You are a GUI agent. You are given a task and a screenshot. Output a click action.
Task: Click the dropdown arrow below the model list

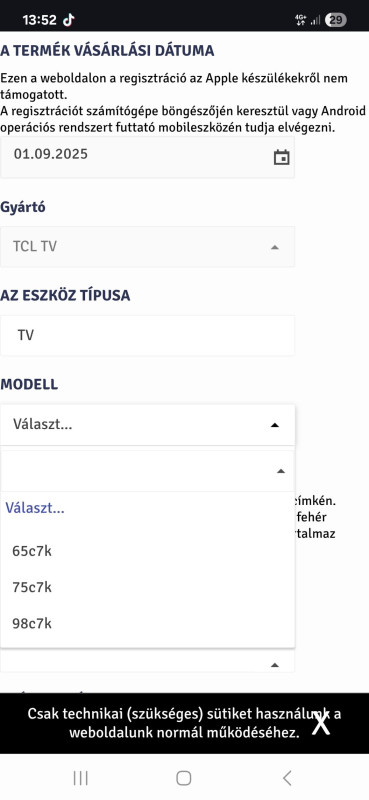tap(275, 665)
